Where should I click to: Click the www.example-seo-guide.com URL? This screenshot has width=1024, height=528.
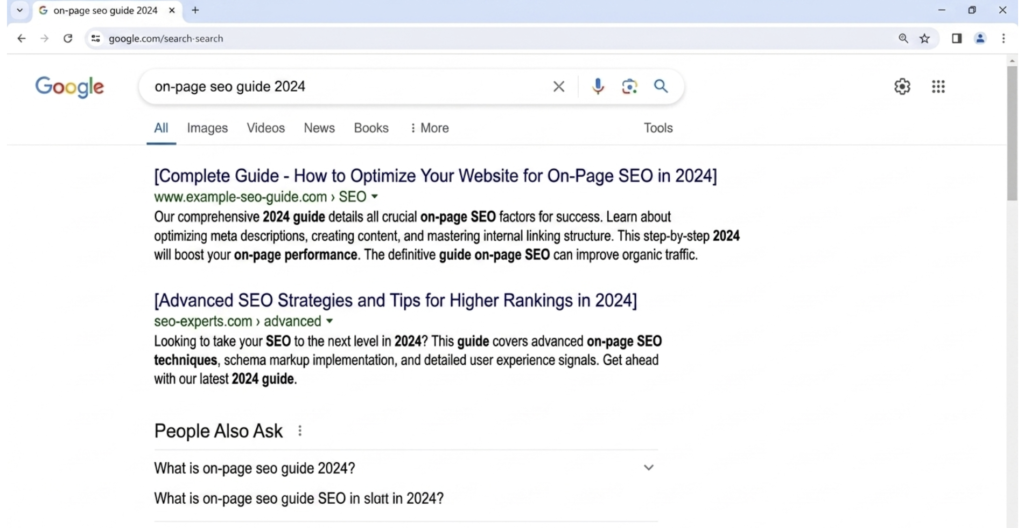(x=240, y=197)
